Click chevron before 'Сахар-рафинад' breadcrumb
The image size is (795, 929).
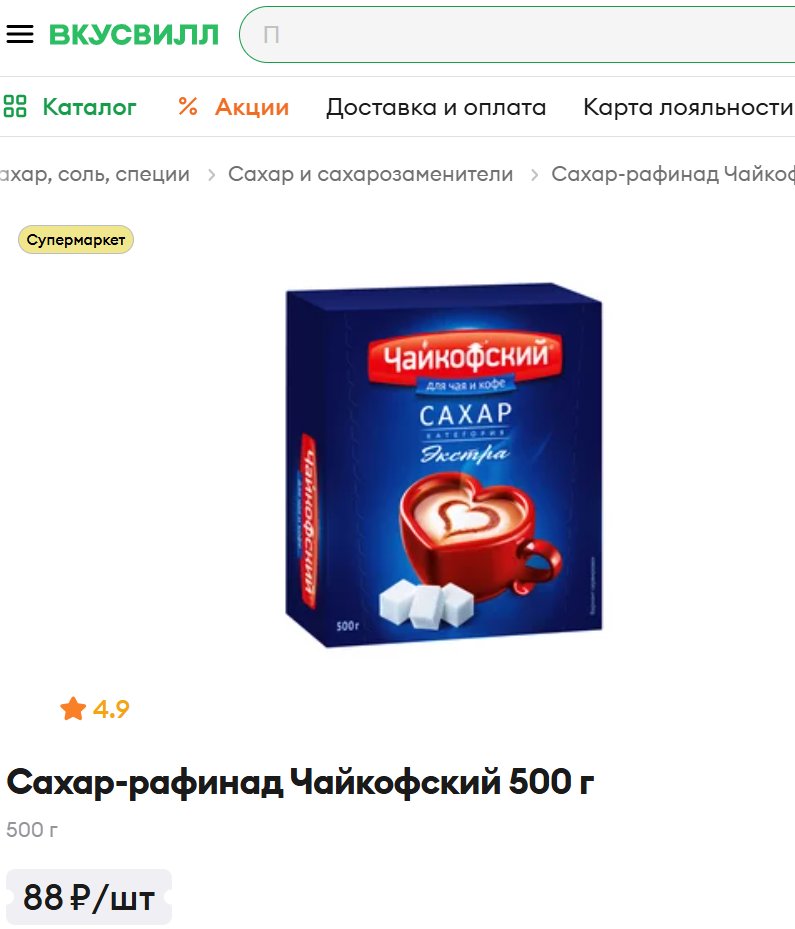pyautogui.click(x=534, y=175)
